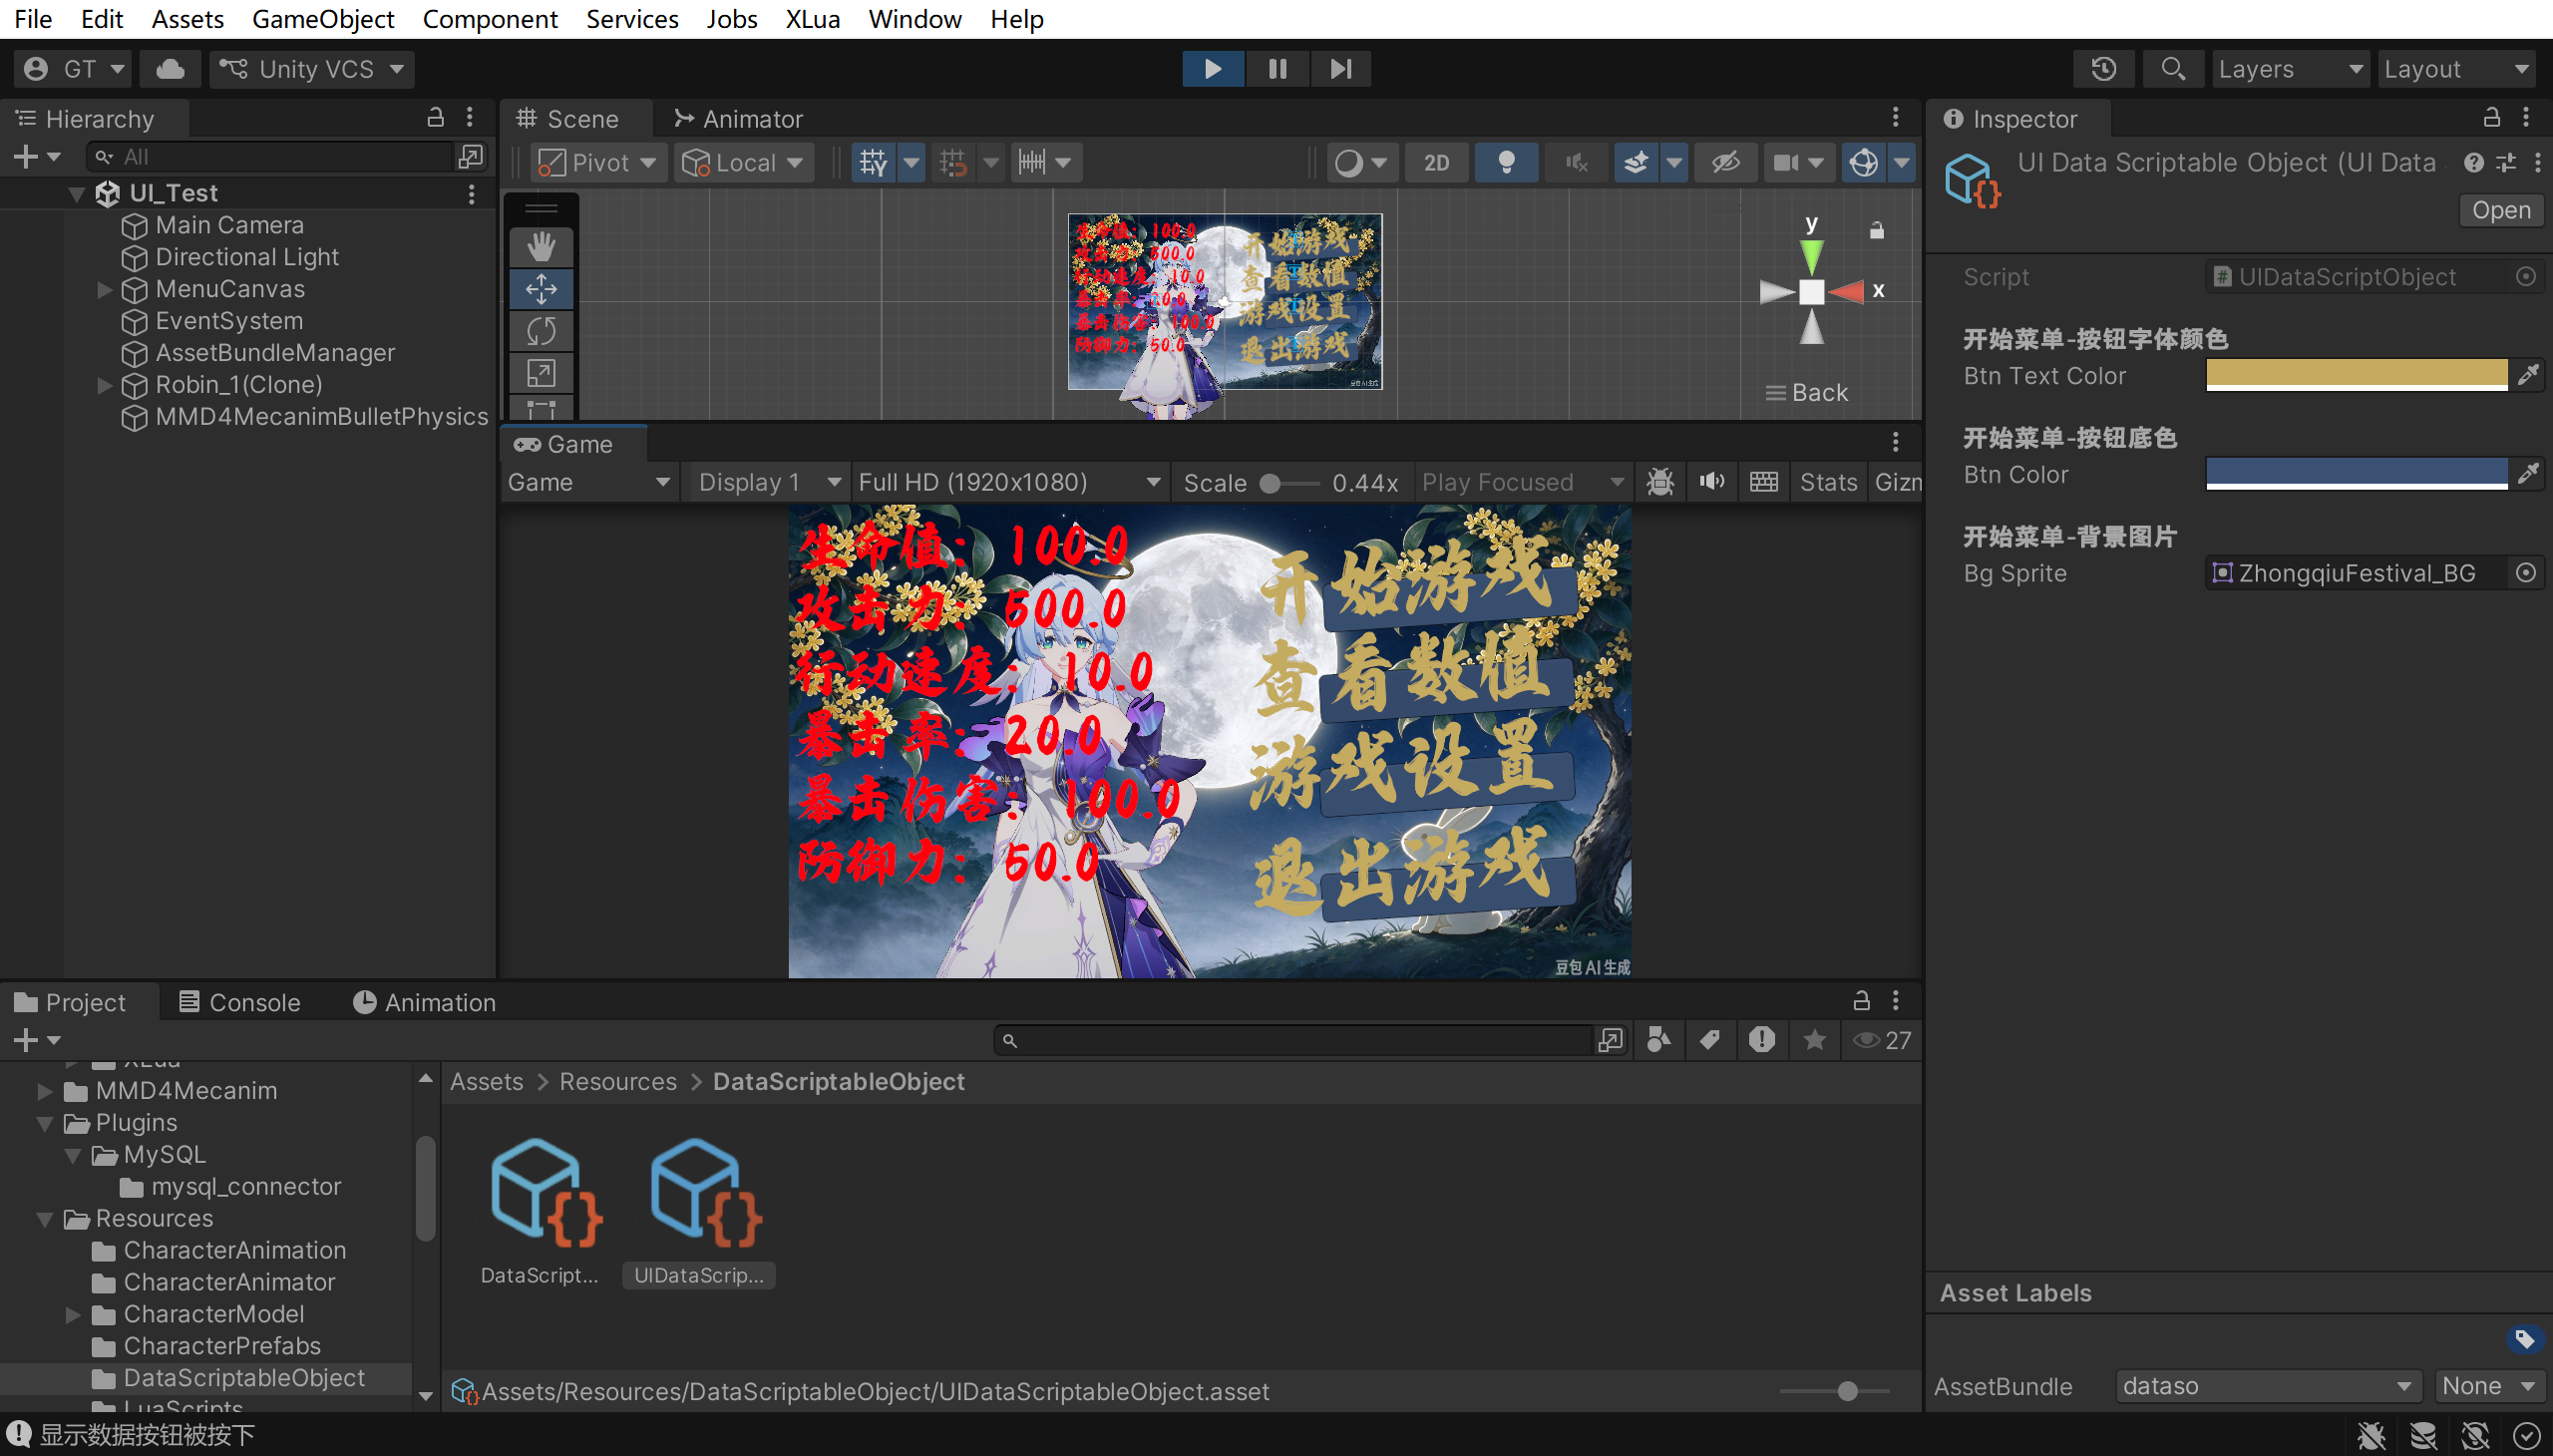Search by label in Project panel
The image size is (2553, 1456).
pyautogui.click(x=1710, y=1040)
